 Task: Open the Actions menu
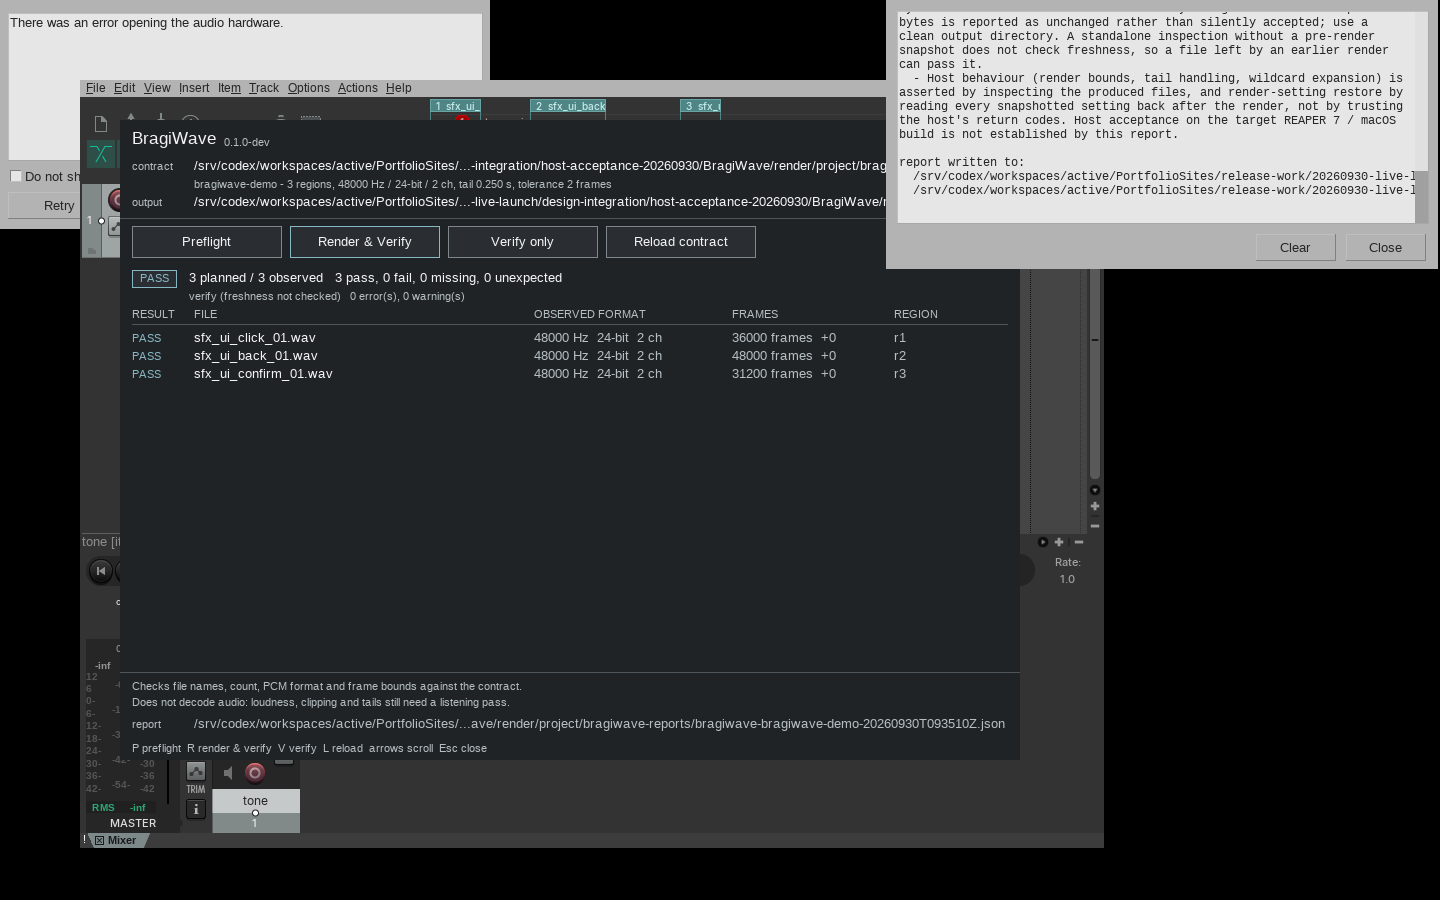357,88
